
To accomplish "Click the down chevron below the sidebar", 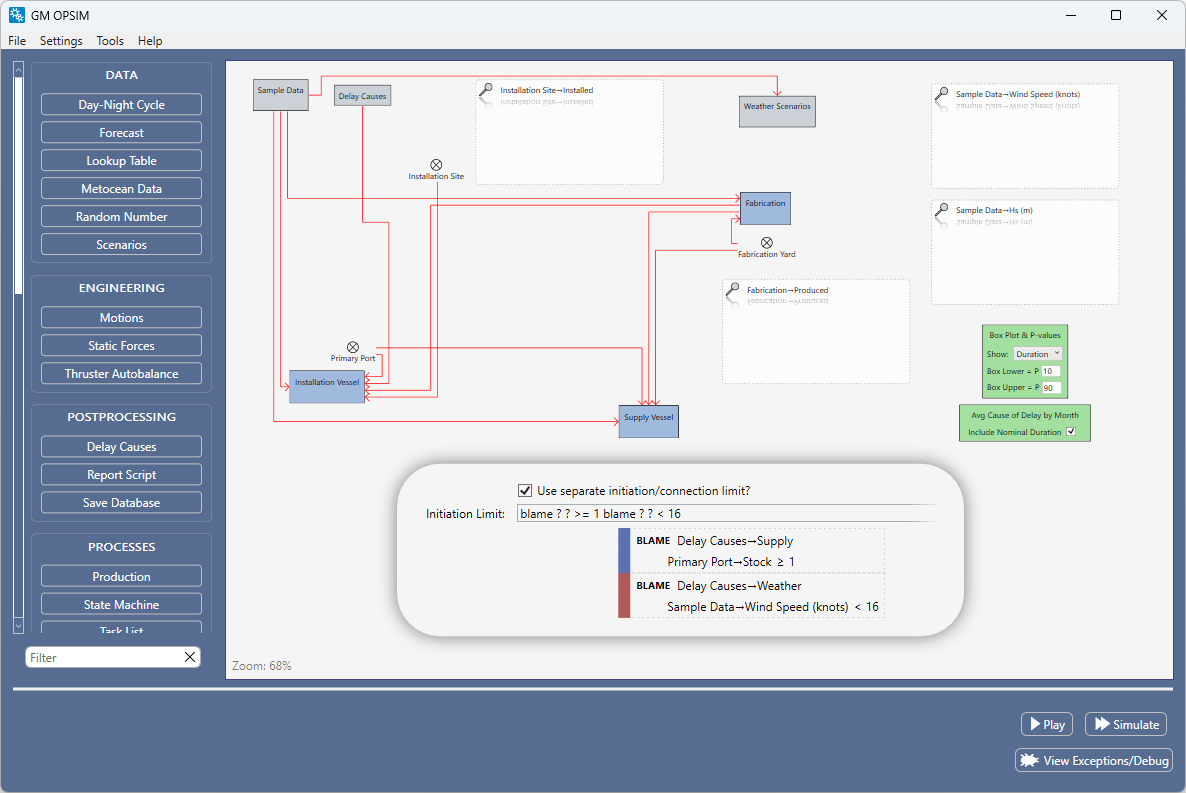I will (18, 625).
